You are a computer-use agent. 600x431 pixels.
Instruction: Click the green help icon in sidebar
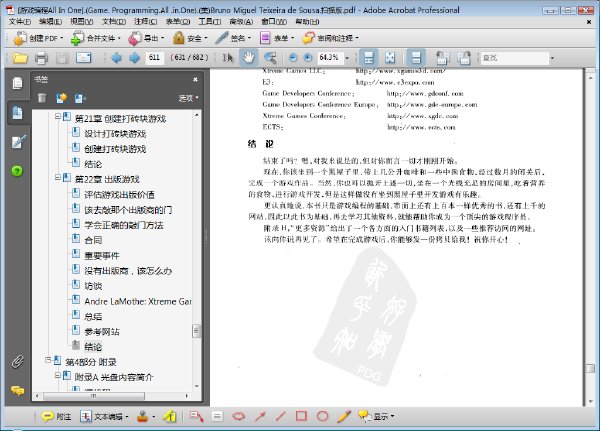coord(17,171)
